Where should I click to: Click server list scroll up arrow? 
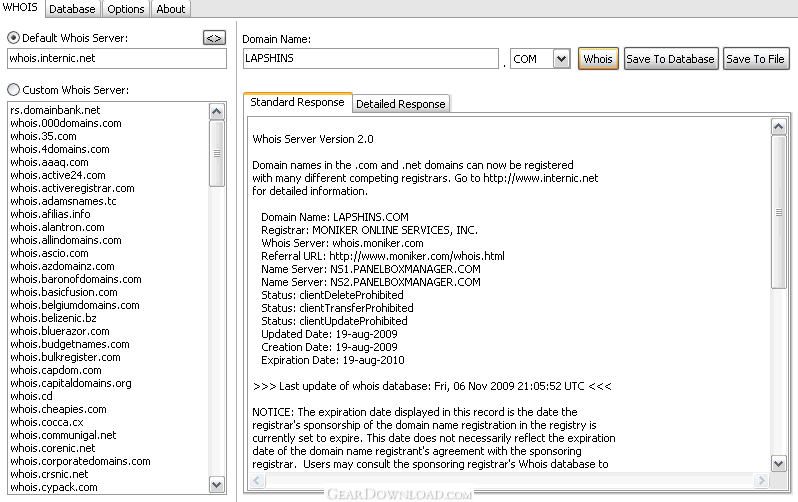tap(217, 111)
